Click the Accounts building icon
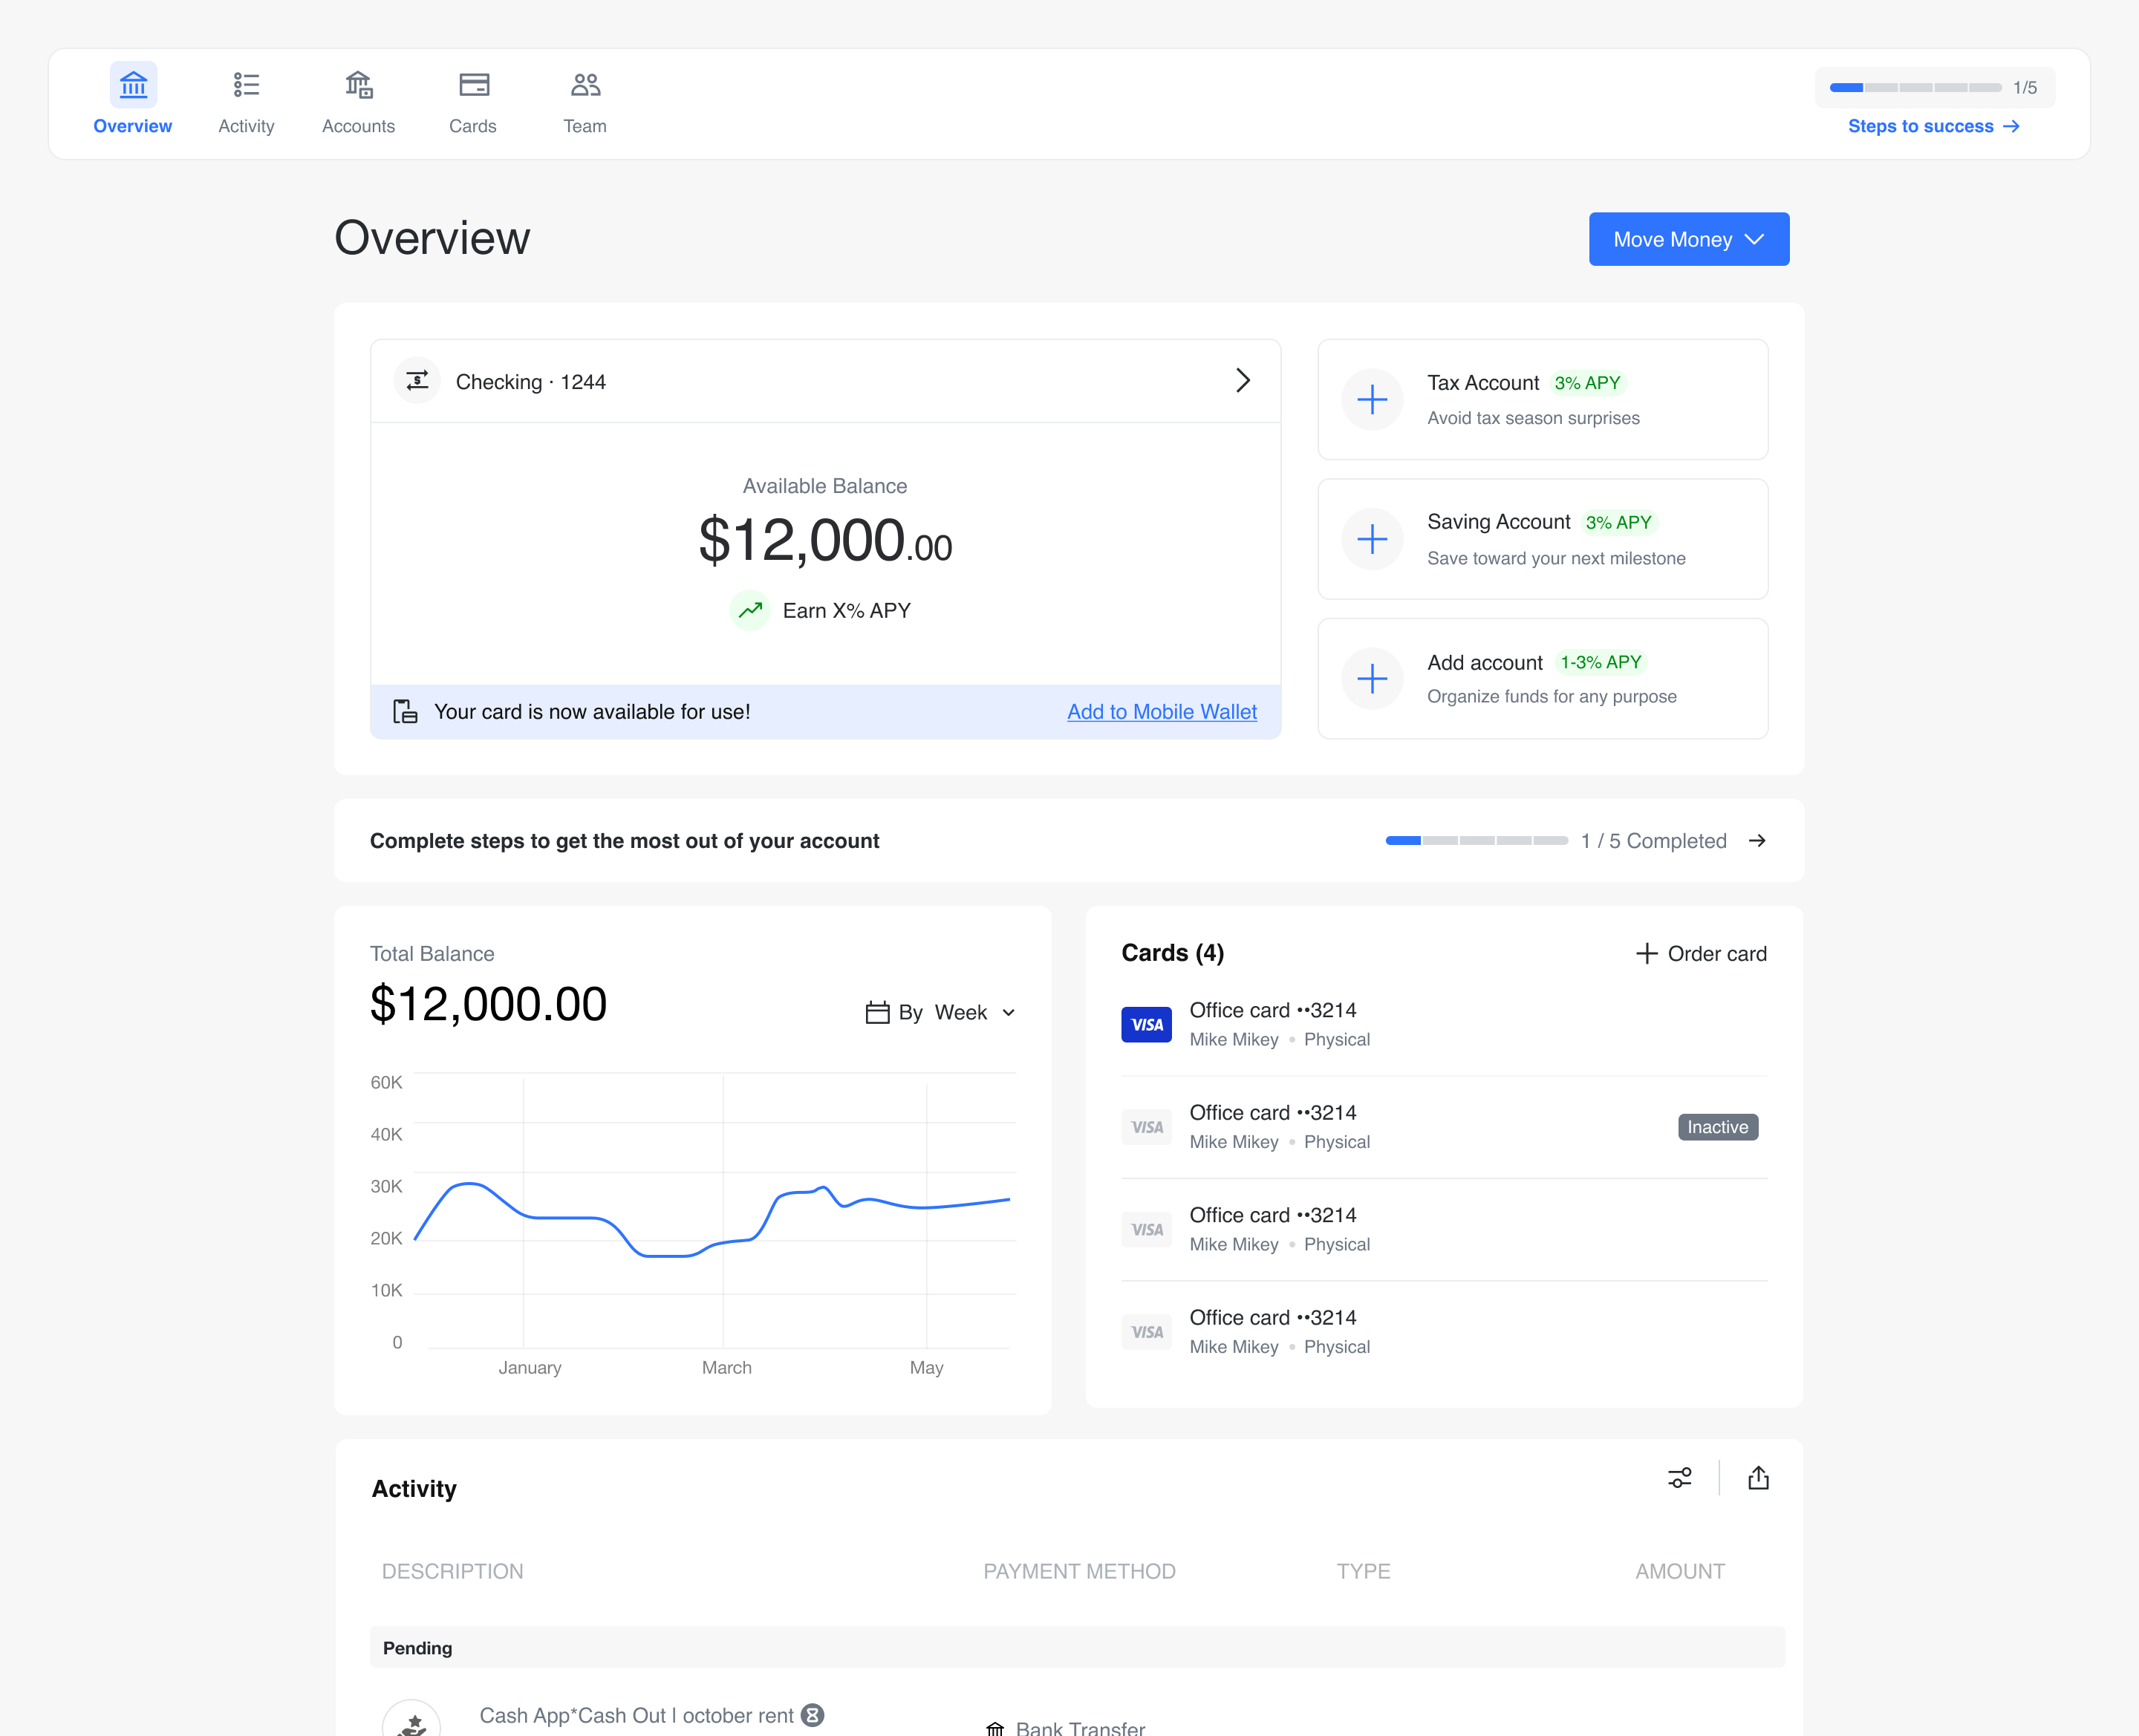The width and height of the screenshot is (2139, 1736). click(x=359, y=85)
